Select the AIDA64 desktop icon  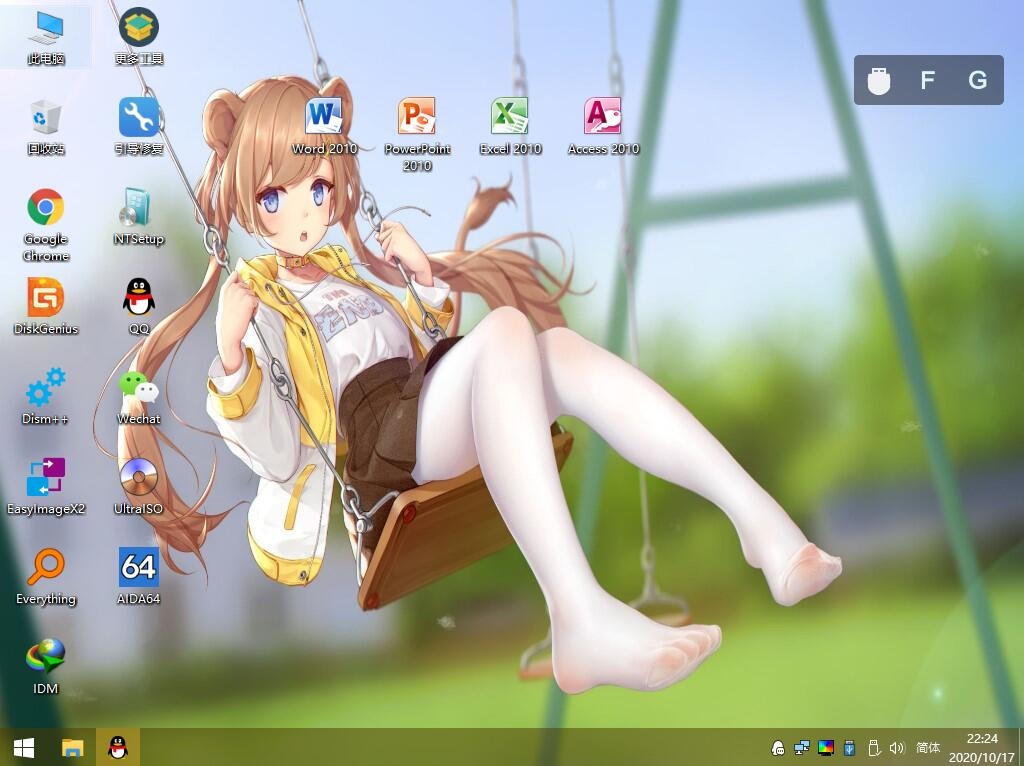pyautogui.click(x=138, y=577)
